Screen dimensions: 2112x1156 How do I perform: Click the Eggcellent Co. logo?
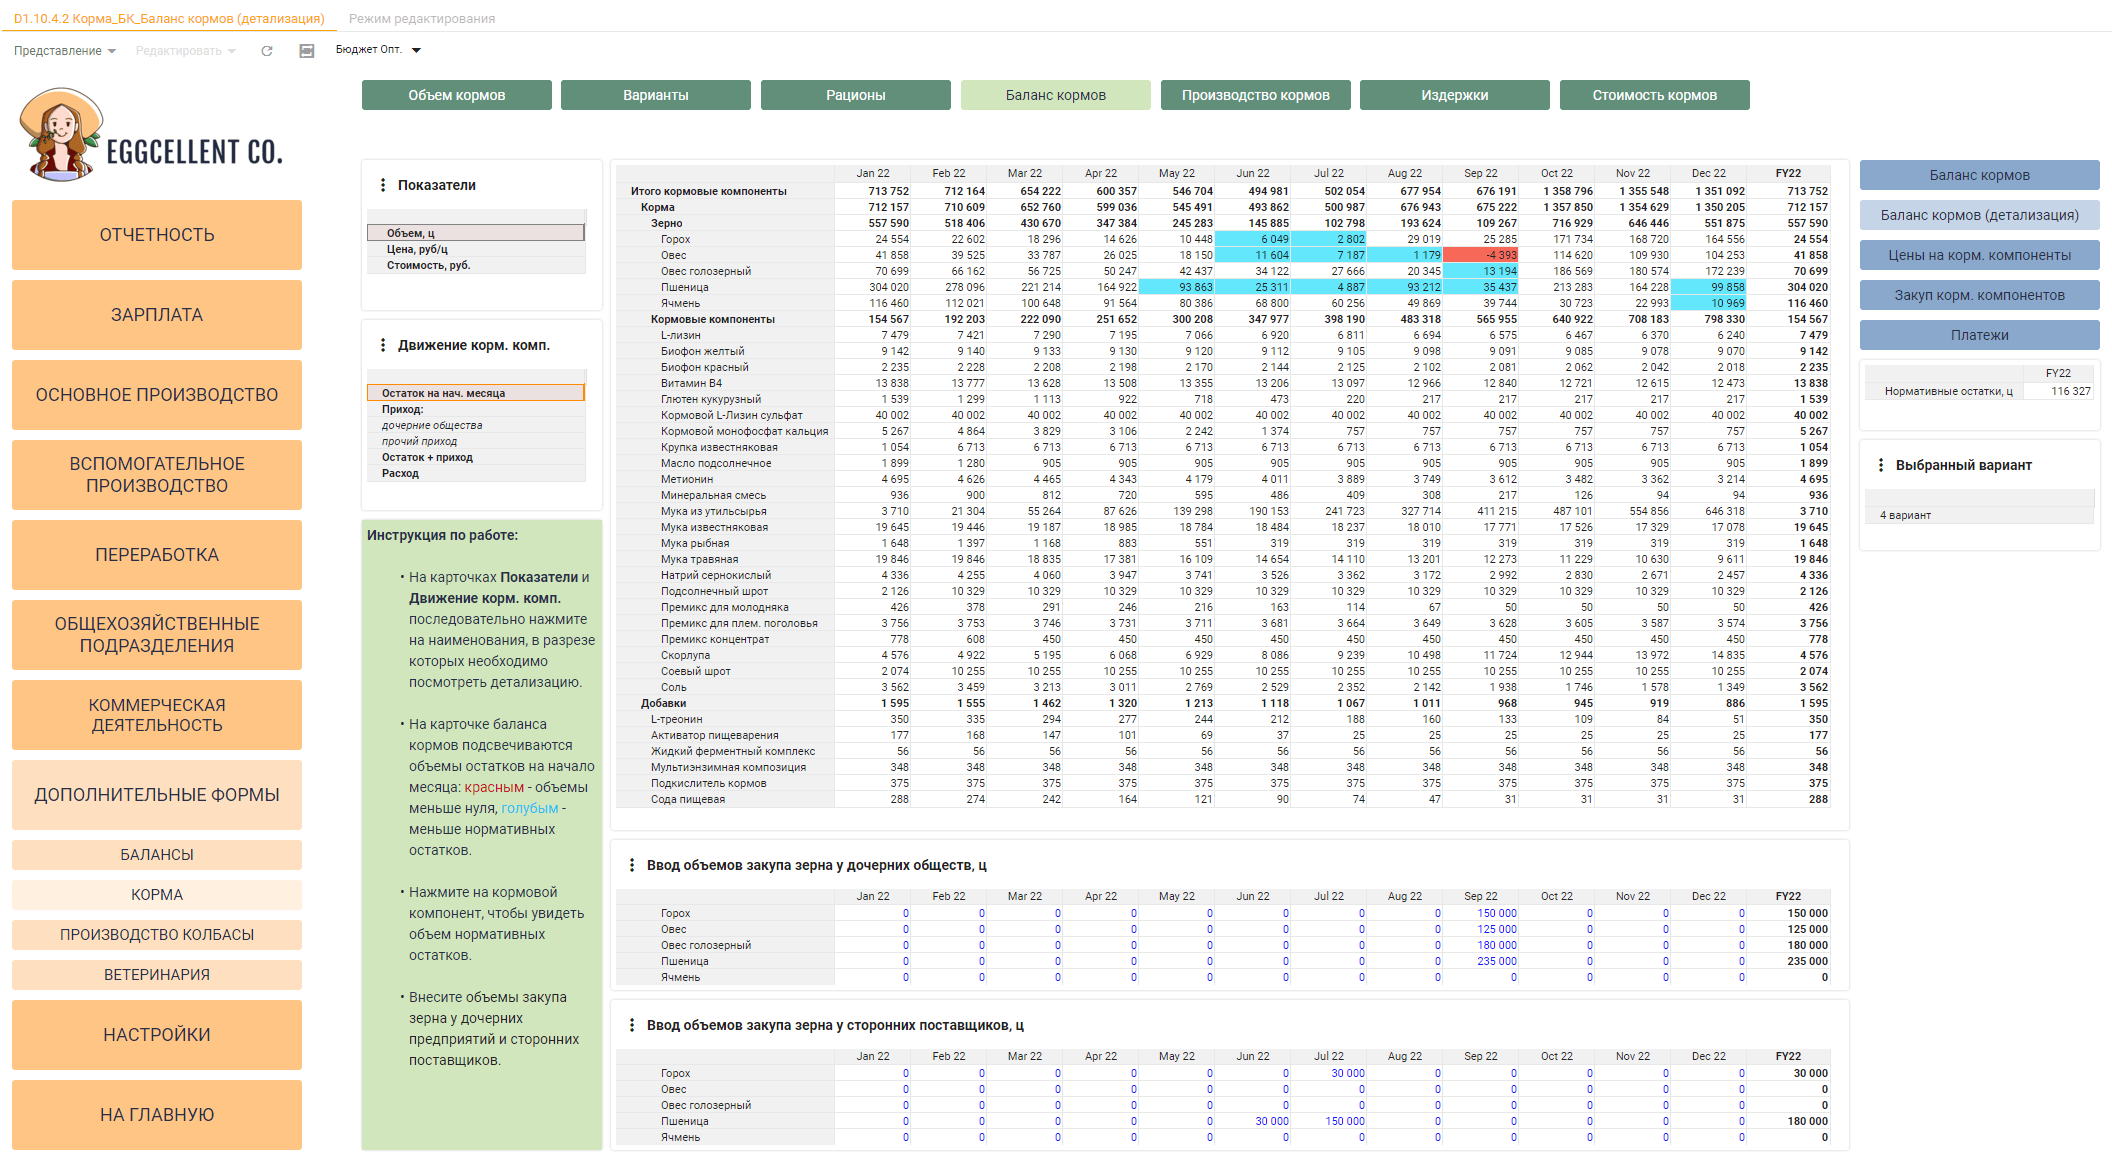(152, 135)
